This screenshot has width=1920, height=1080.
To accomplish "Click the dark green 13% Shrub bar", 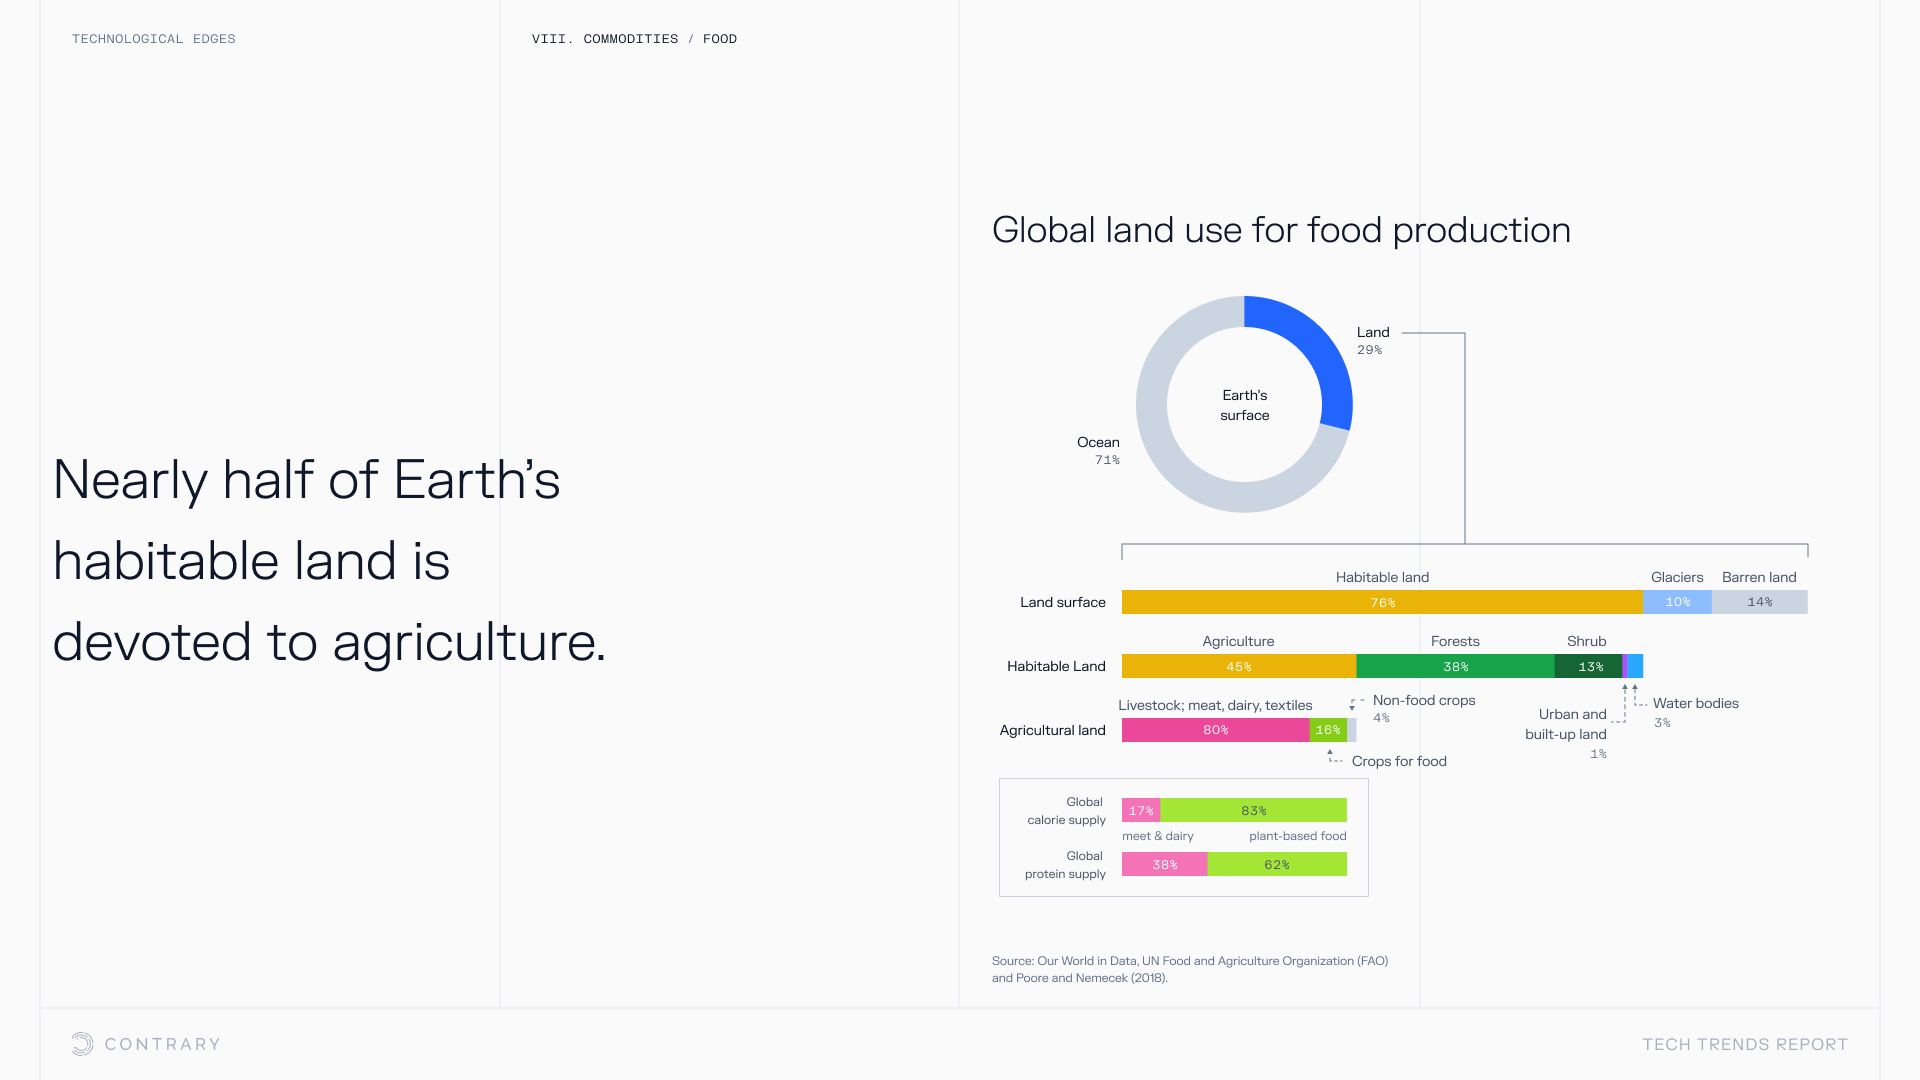I will pyautogui.click(x=1589, y=666).
